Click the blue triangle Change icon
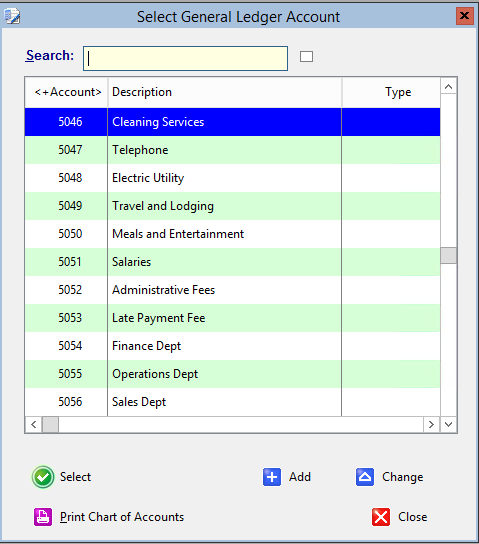 [365, 477]
